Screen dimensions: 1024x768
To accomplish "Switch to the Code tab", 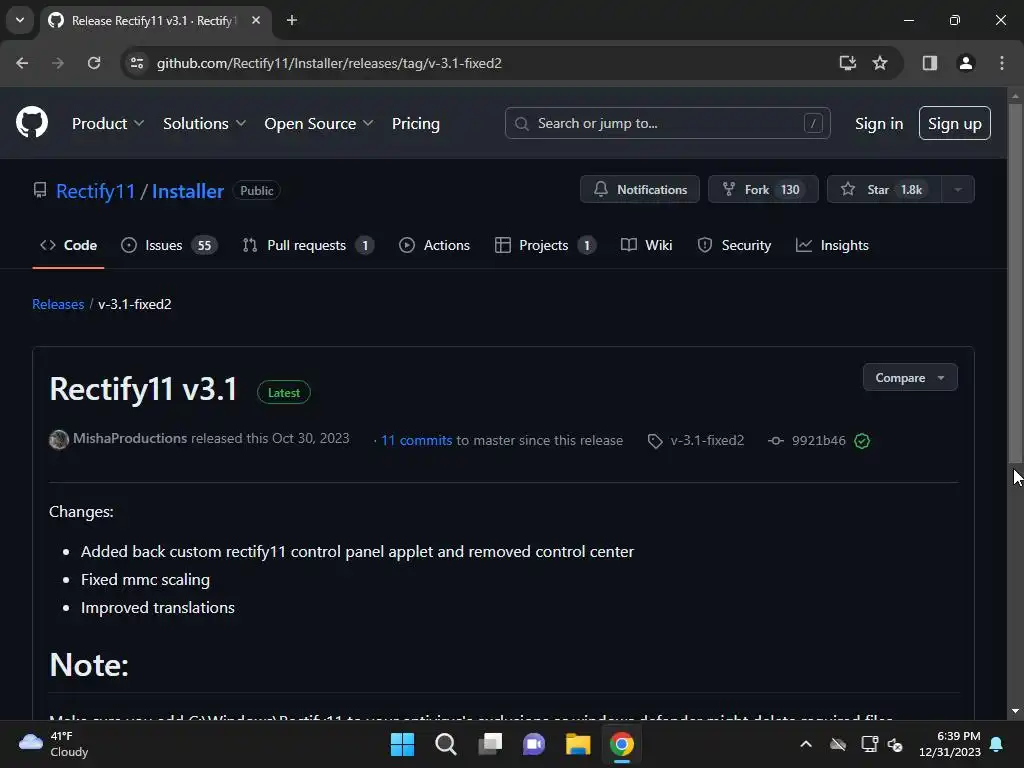I will point(69,246).
